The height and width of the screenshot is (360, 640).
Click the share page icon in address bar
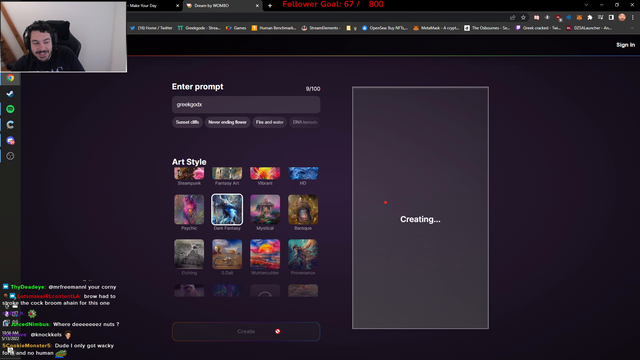(512, 17)
